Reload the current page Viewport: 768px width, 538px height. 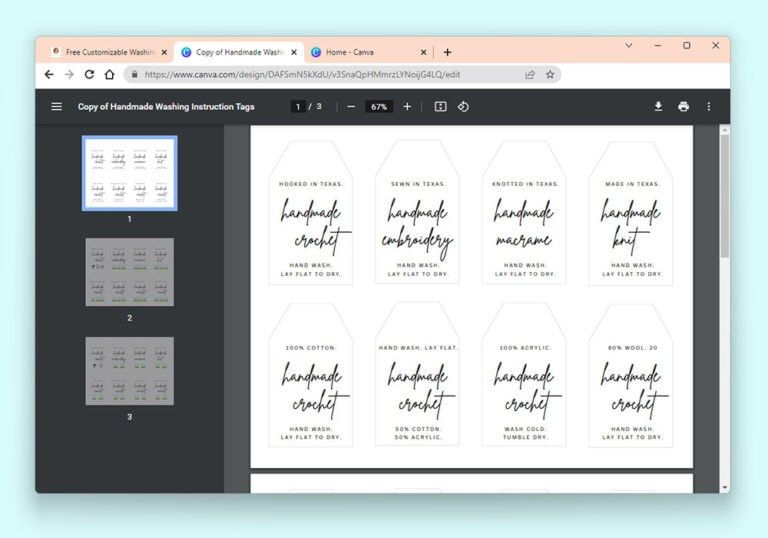pos(89,75)
